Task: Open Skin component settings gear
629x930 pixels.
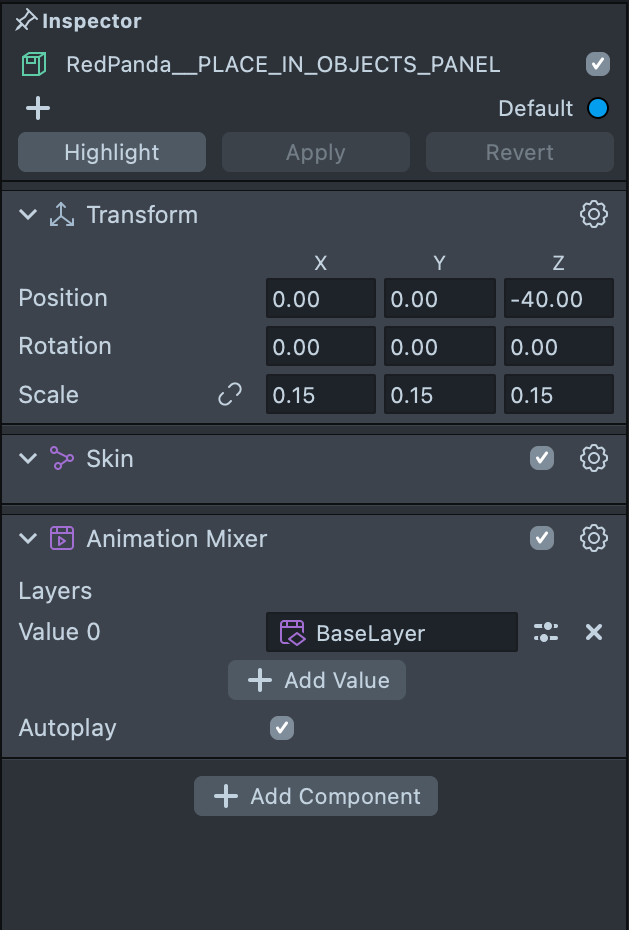Action: pyautogui.click(x=594, y=458)
